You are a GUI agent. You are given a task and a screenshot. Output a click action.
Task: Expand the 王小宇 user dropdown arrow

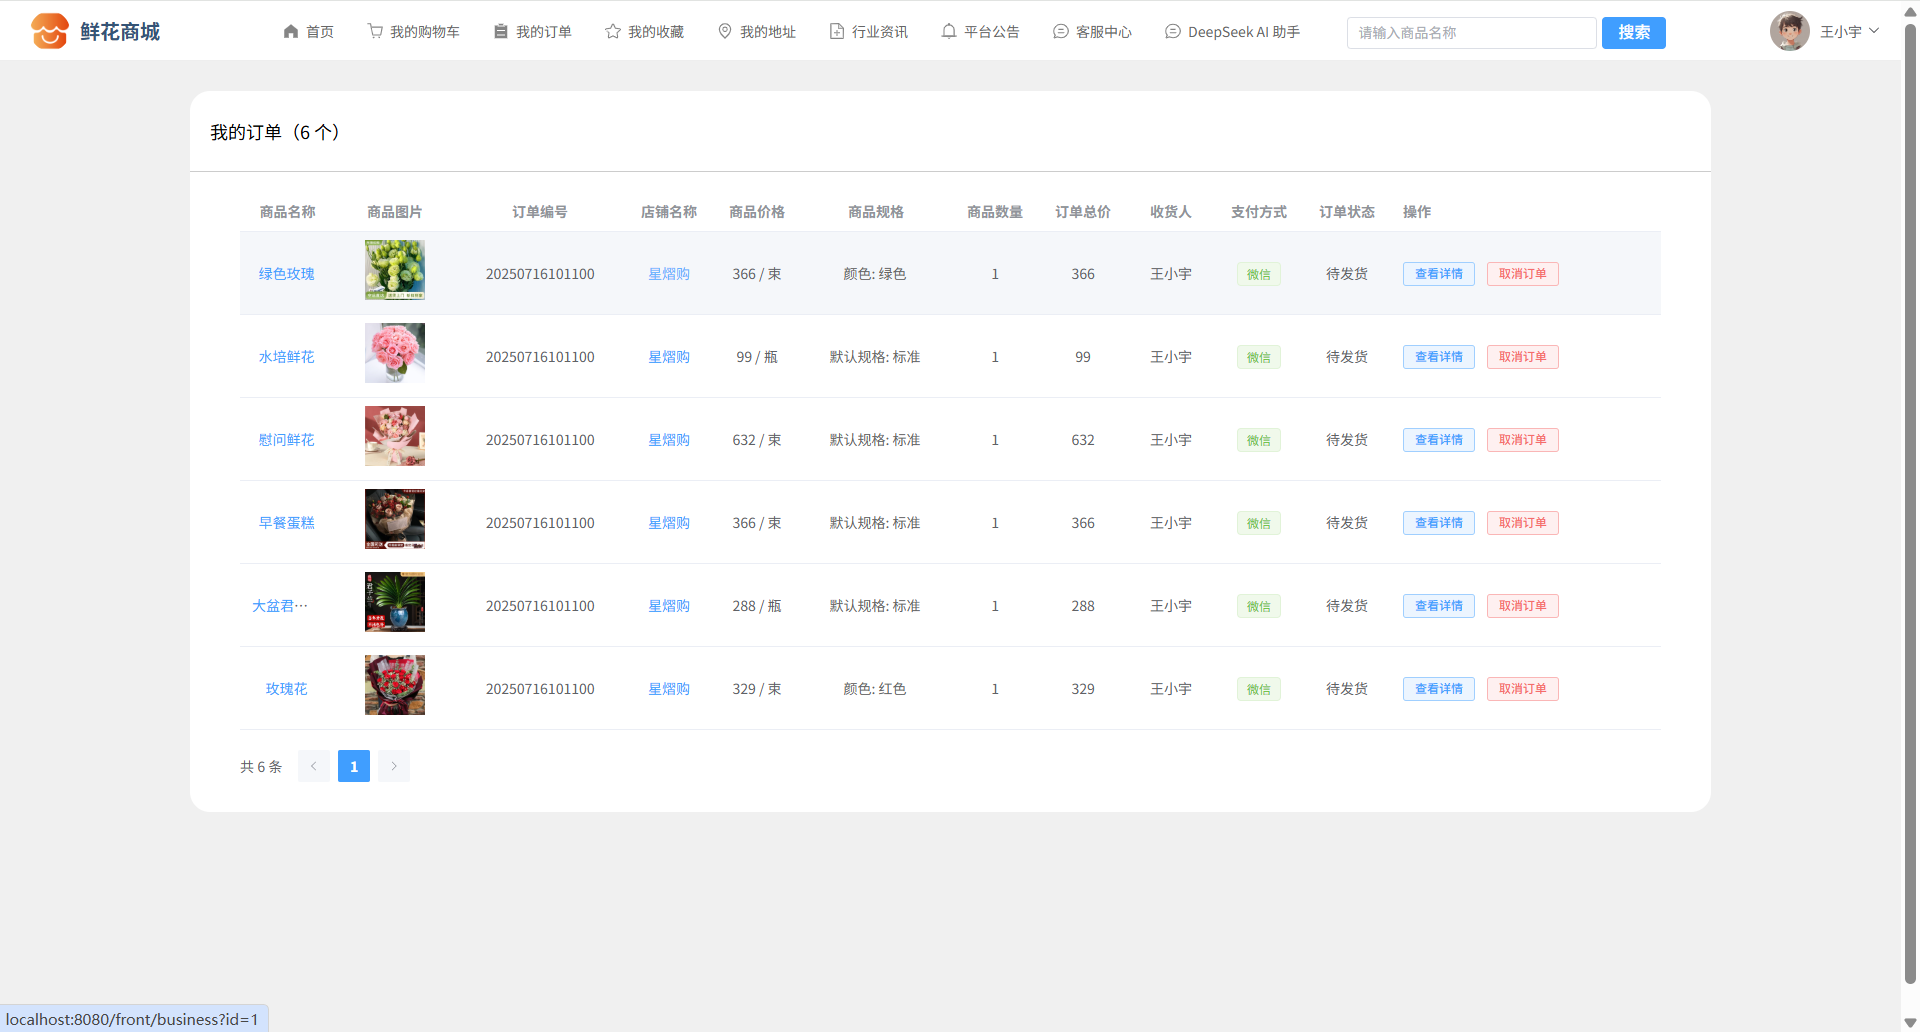1874,31
